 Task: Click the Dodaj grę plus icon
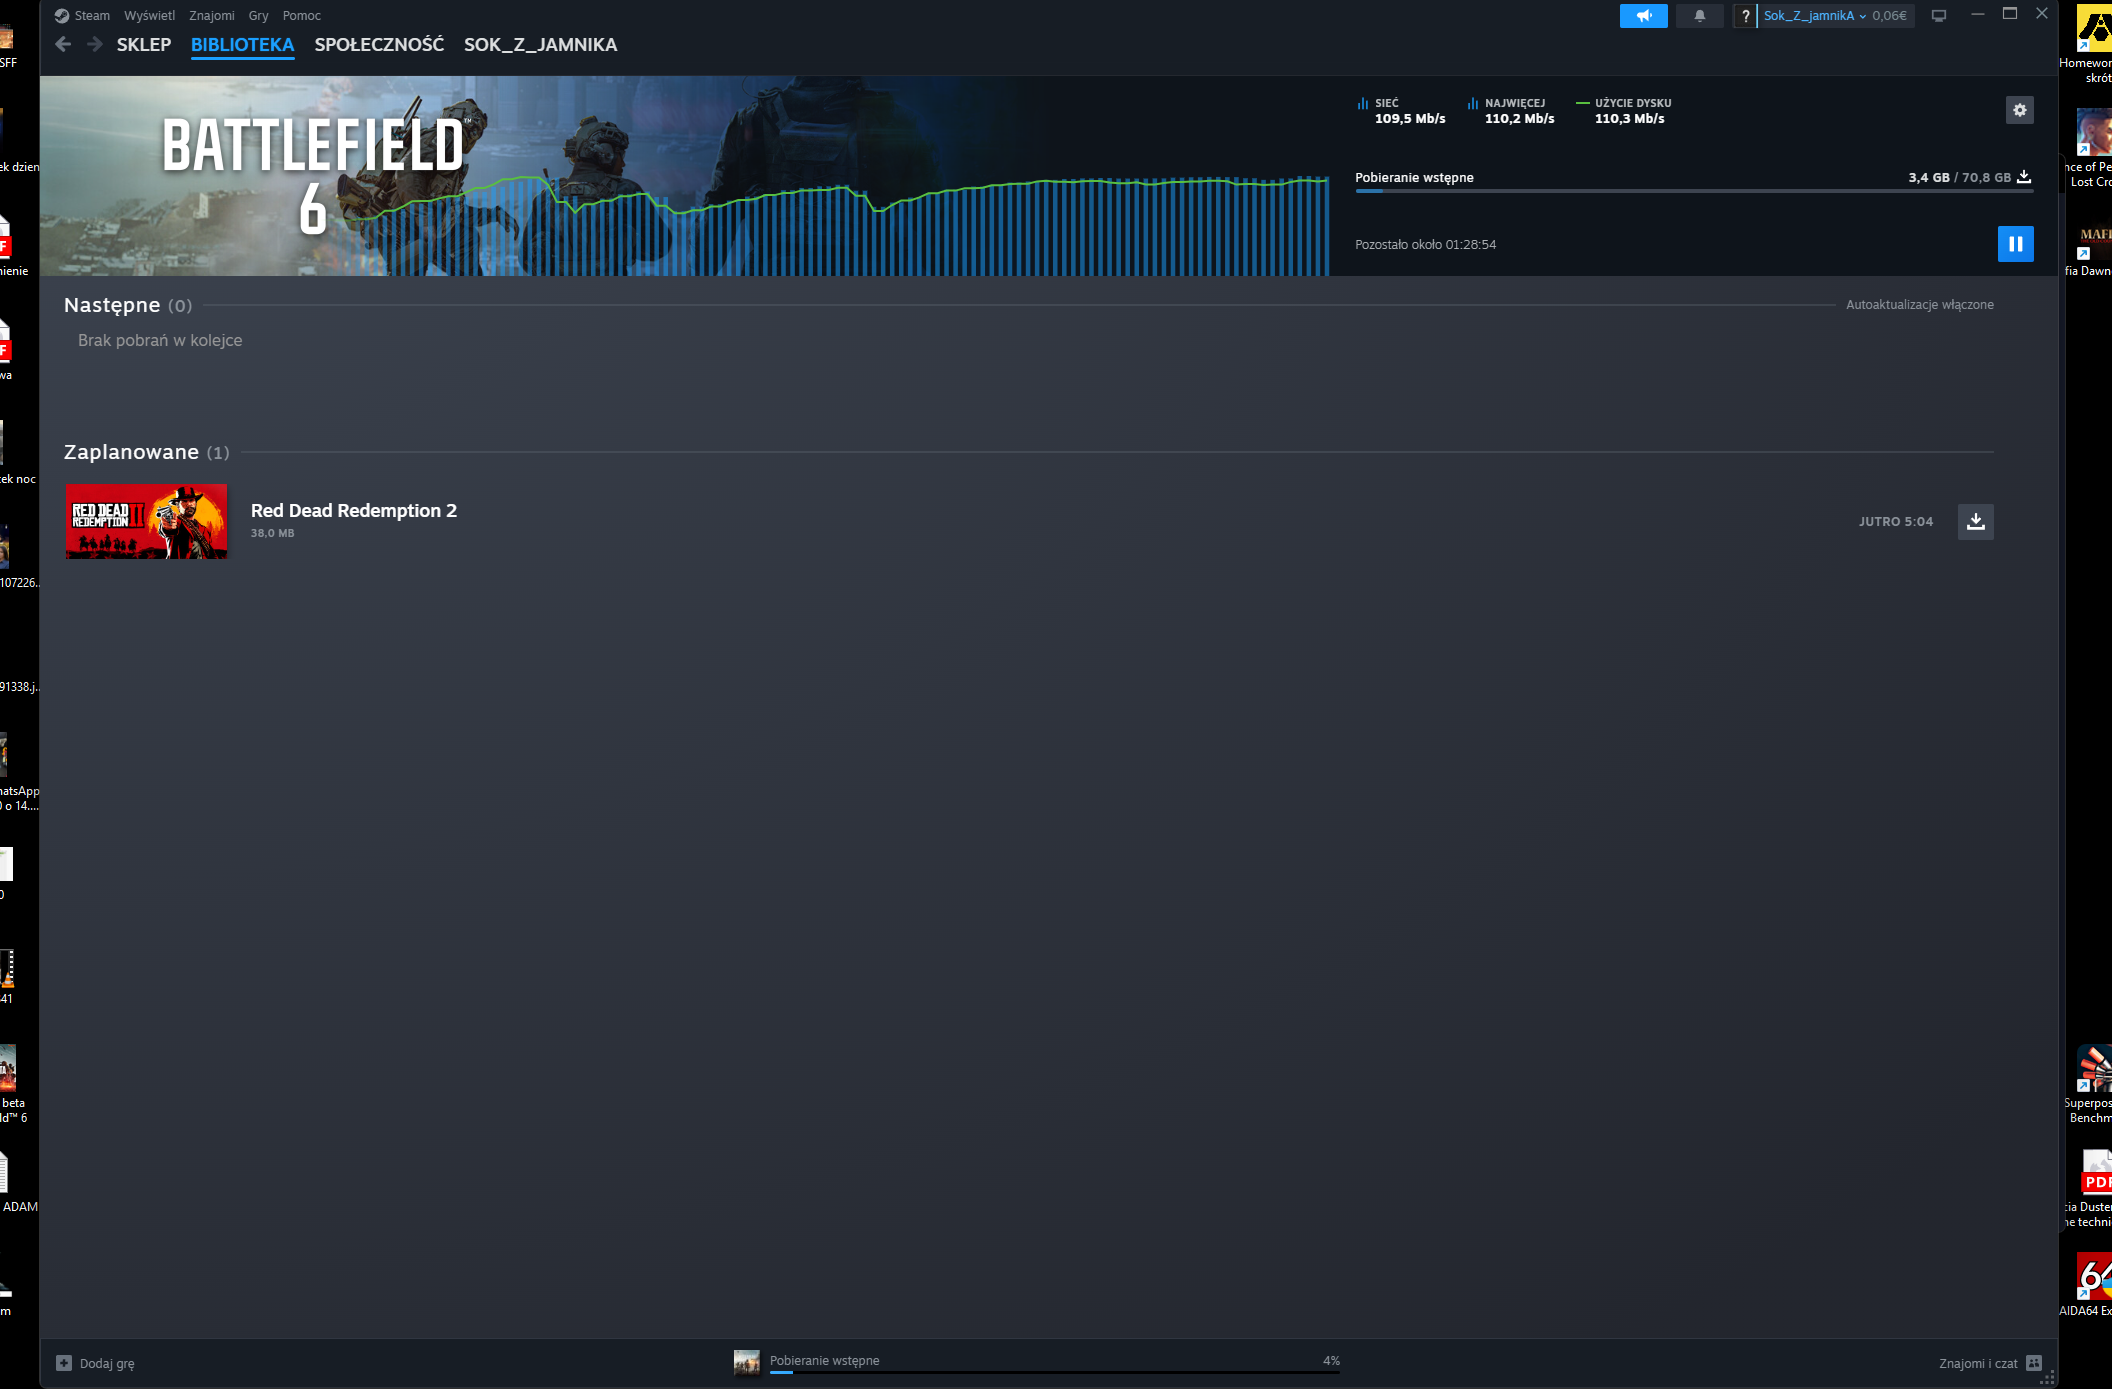click(64, 1363)
